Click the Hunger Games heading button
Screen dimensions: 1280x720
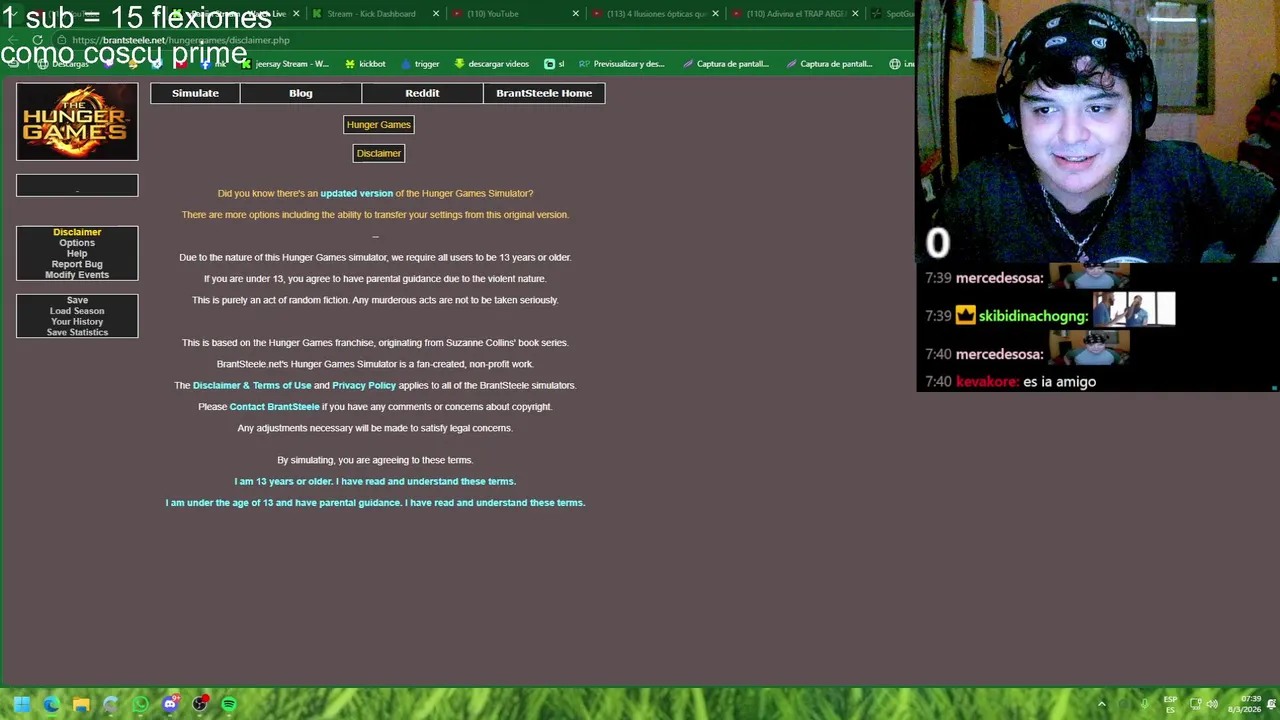pyautogui.click(x=378, y=125)
